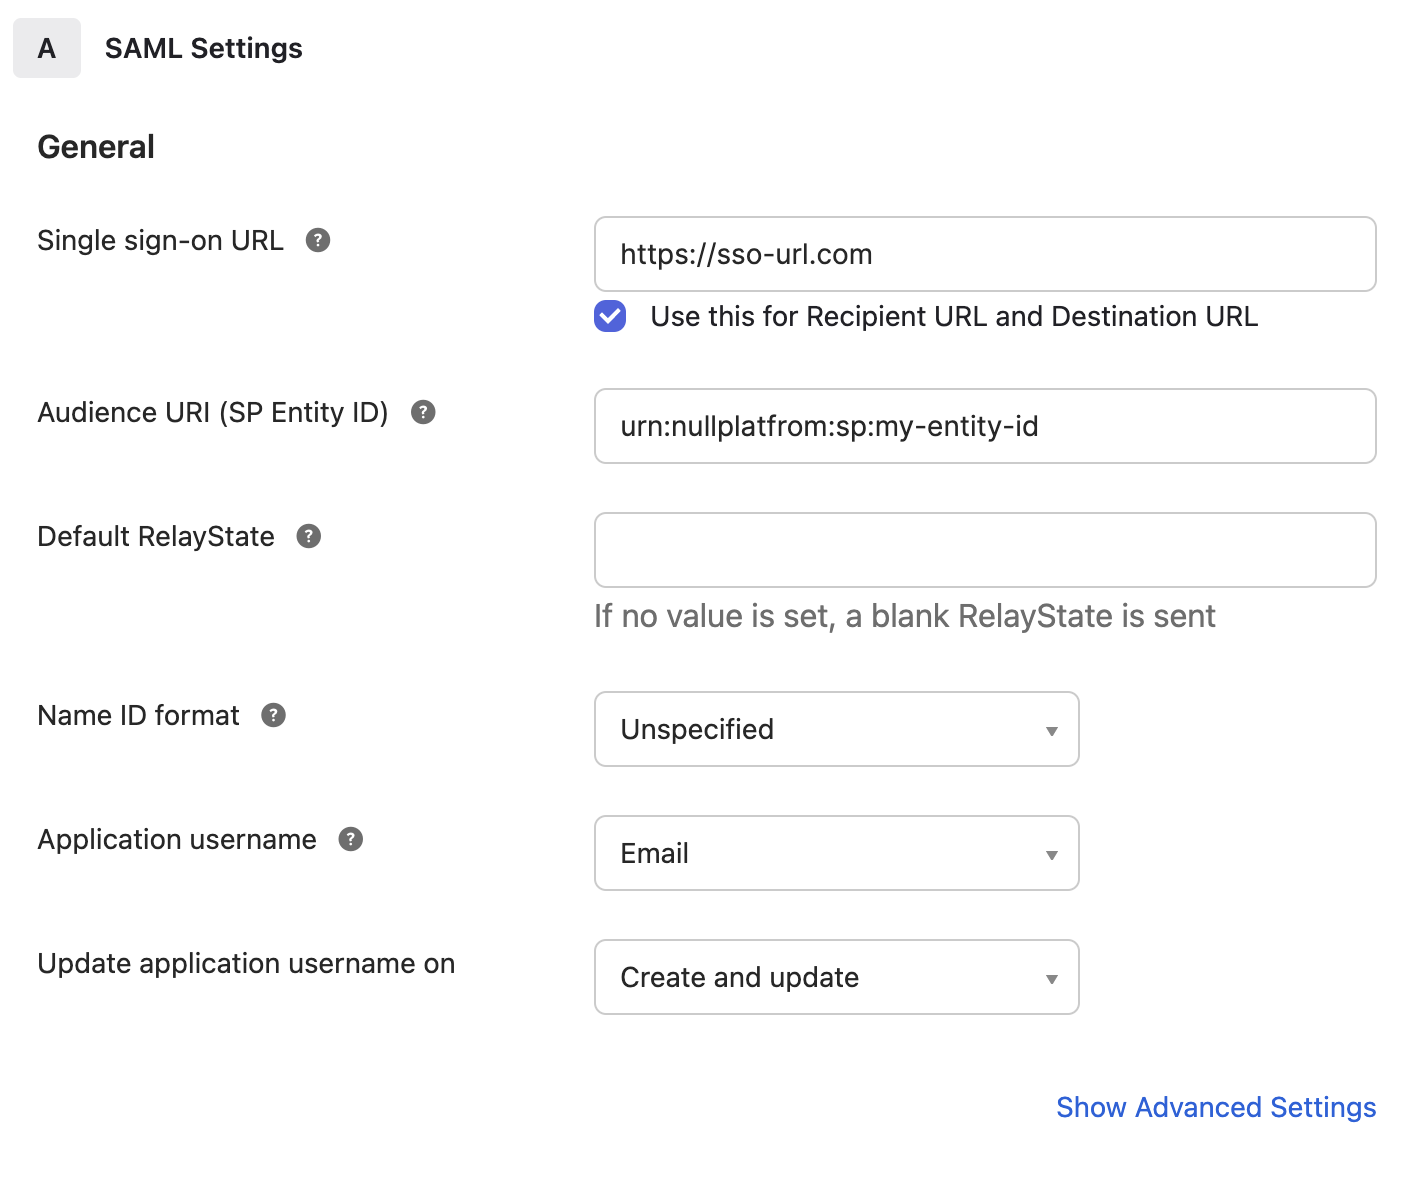1416x1182 pixels.
Task: Click the empty Default RelayState field
Action: click(985, 550)
